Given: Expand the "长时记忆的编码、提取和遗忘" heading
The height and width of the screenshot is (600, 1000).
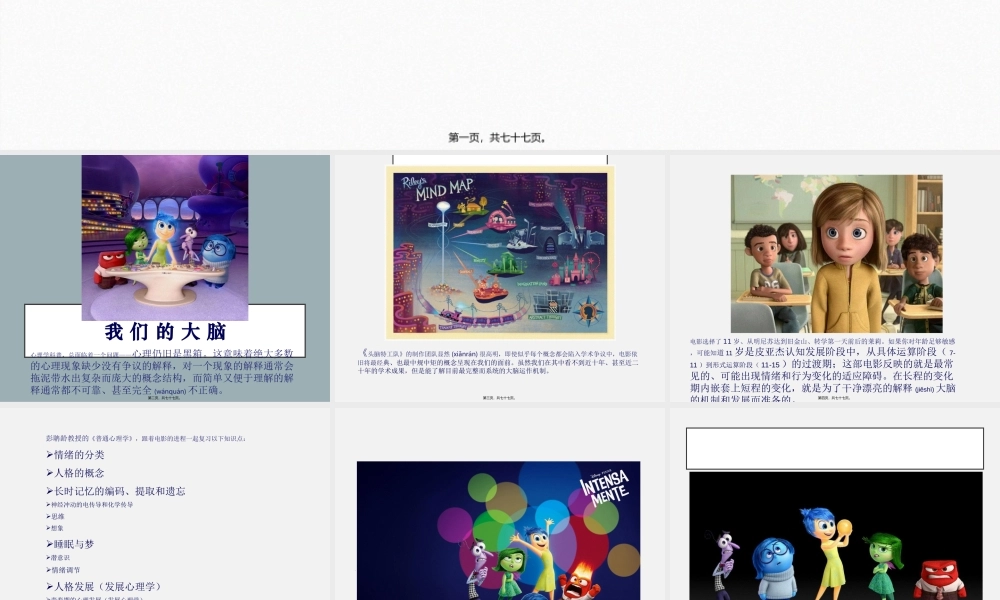Looking at the screenshot, I should click(x=119, y=492).
